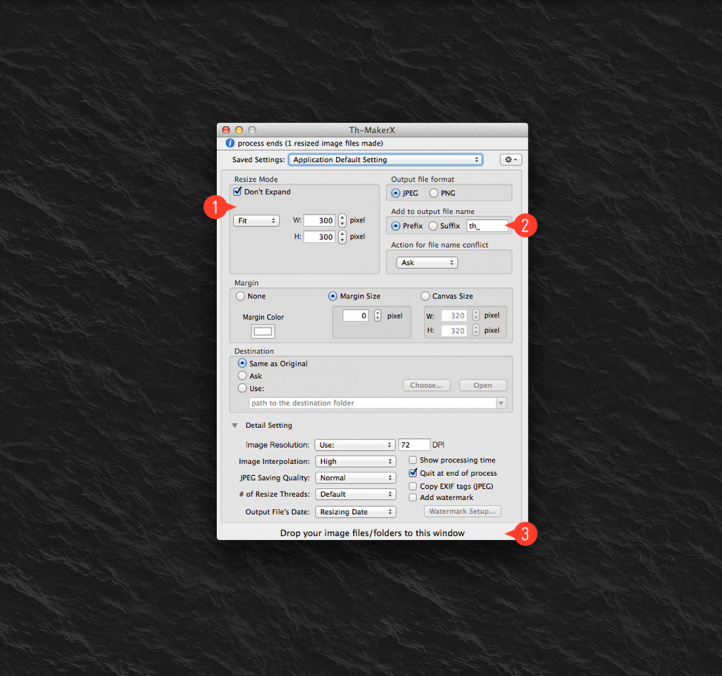Click the process ends status message
Viewport: 722px width, 676px height.
click(x=310, y=143)
